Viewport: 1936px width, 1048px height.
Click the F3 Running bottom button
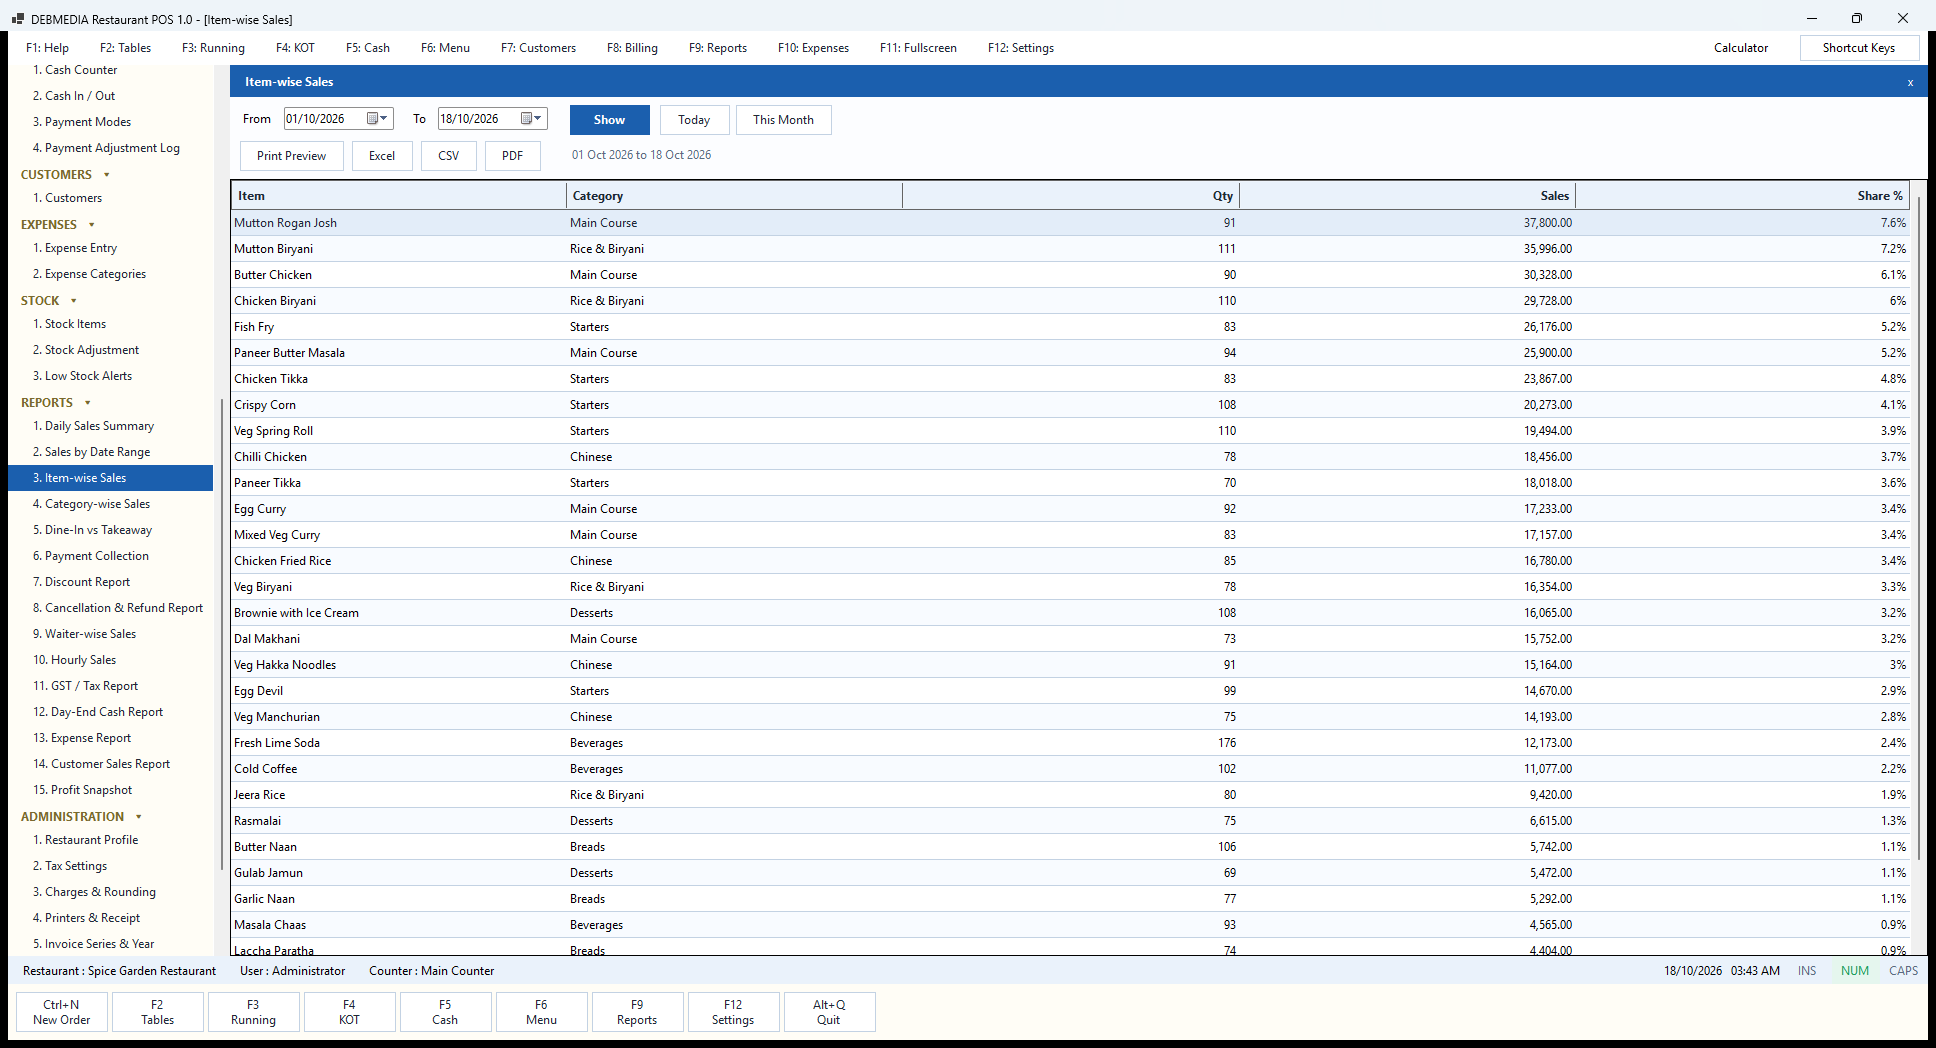click(x=253, y=1012)
